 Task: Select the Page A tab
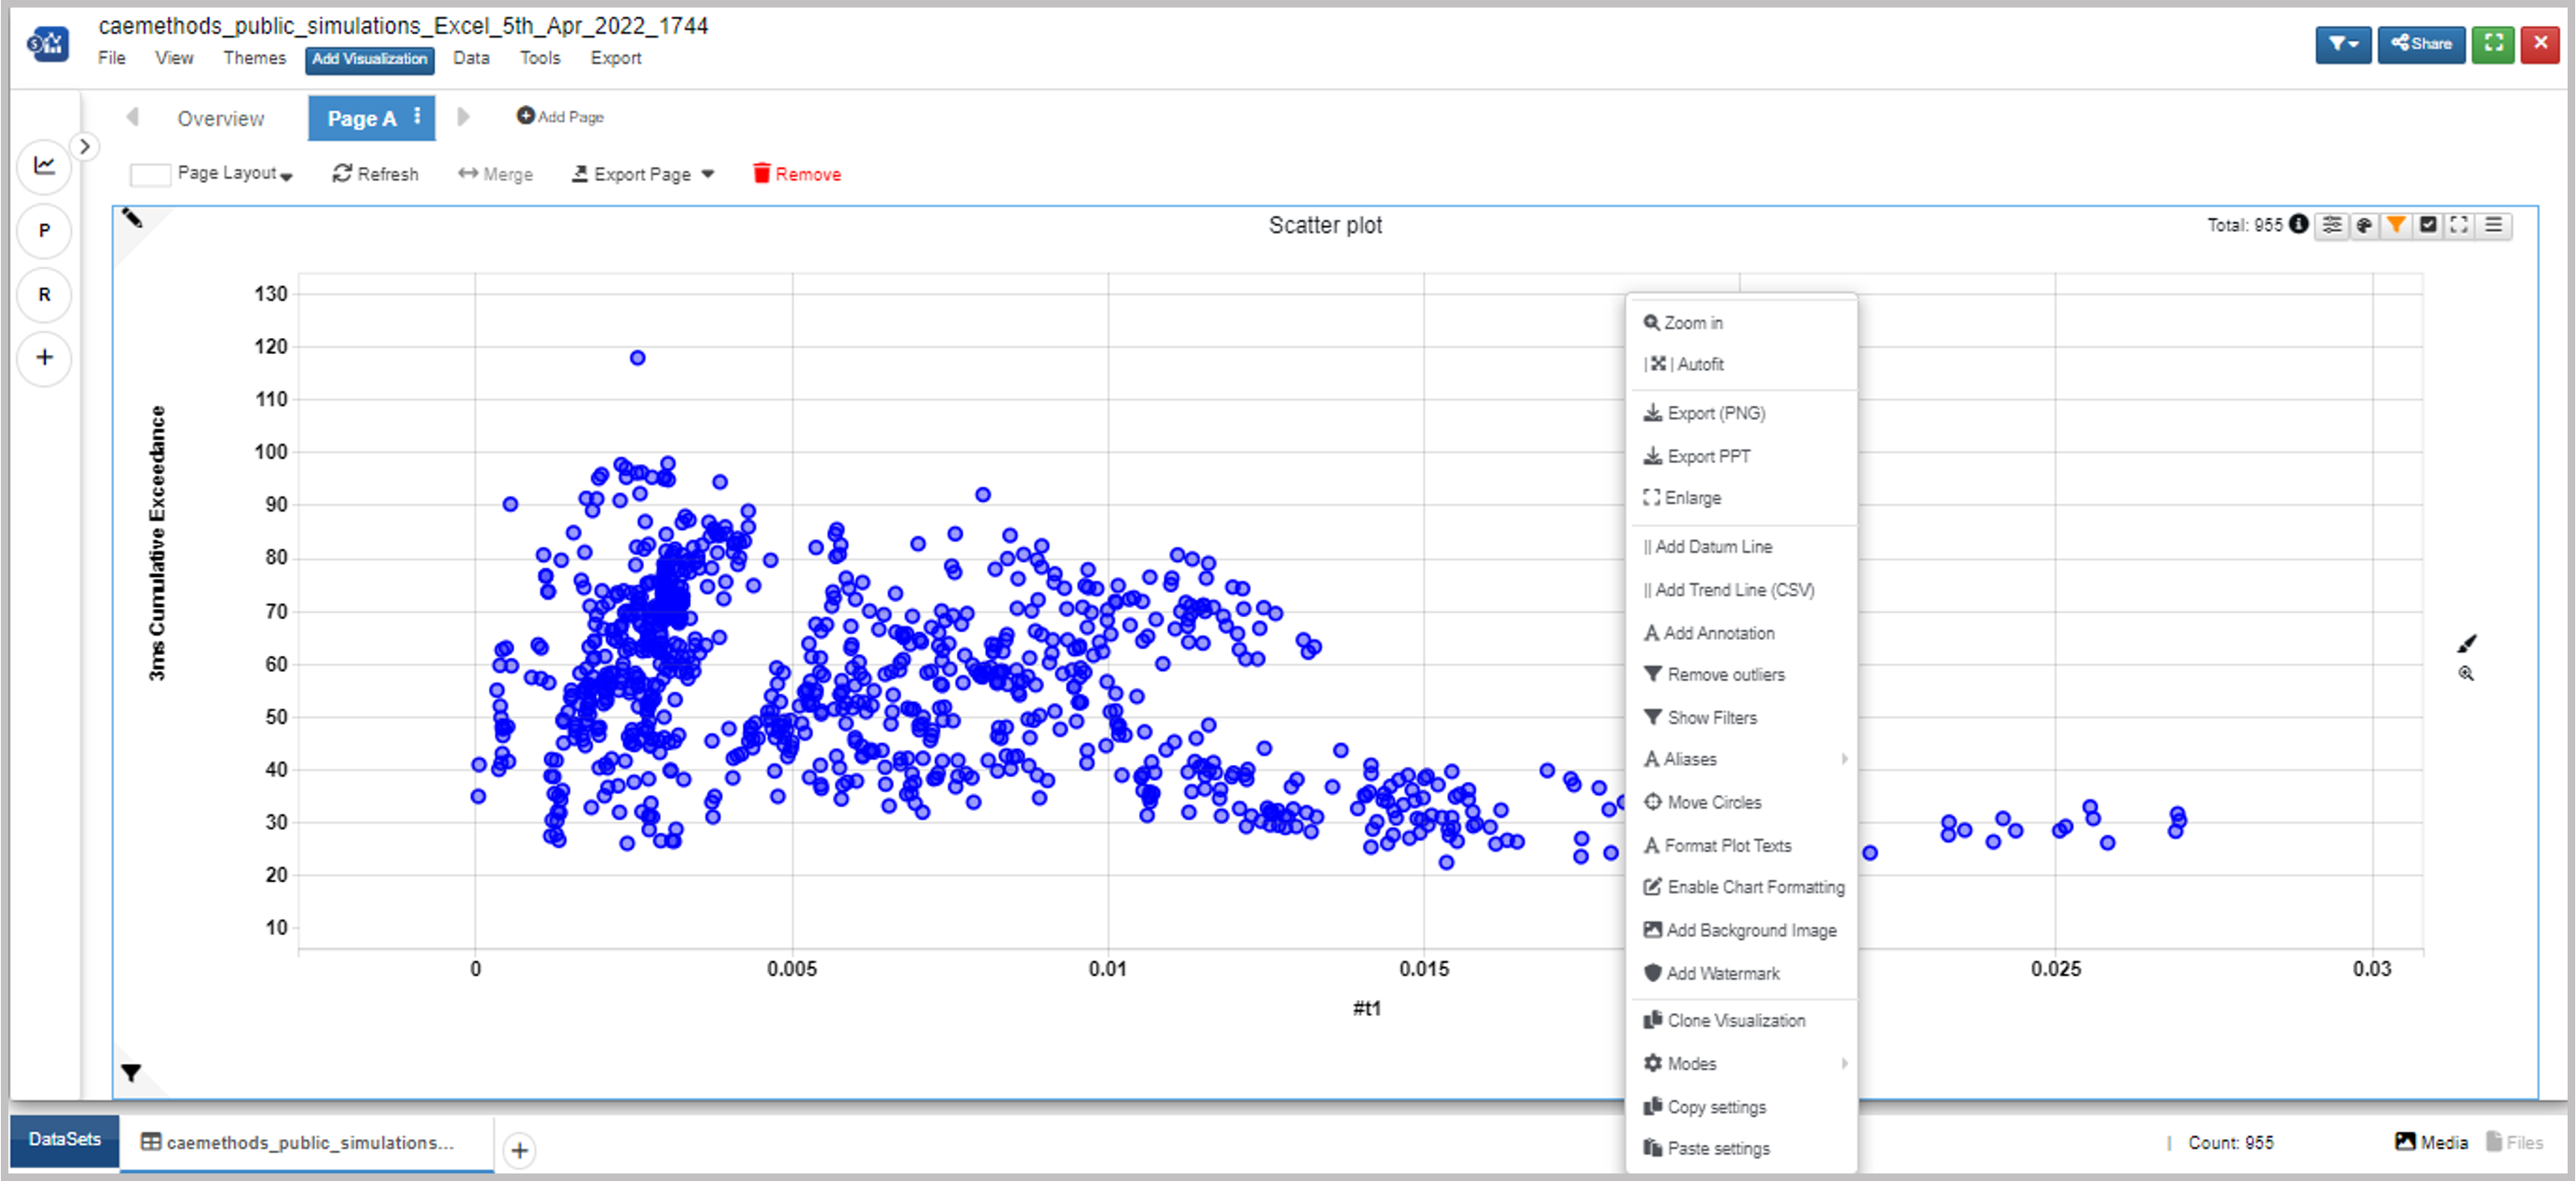[361, 118]
